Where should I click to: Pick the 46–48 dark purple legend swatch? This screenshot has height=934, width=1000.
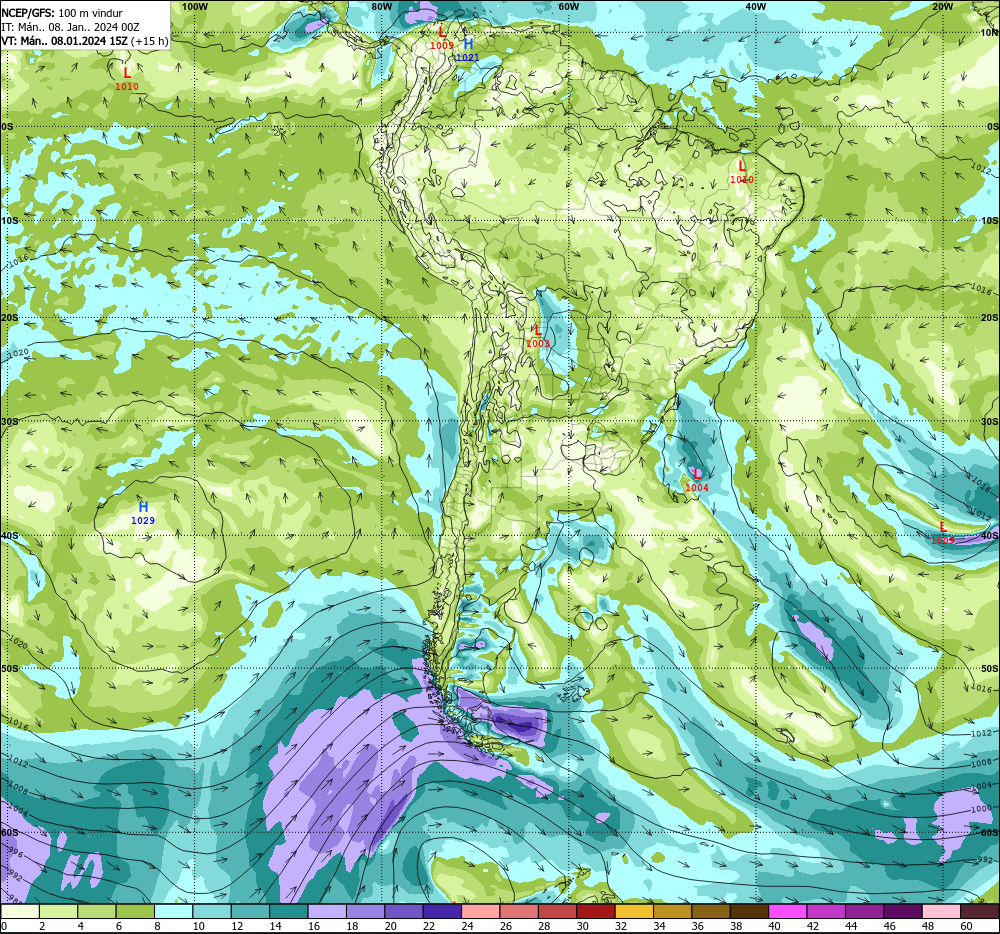point(903,911)
